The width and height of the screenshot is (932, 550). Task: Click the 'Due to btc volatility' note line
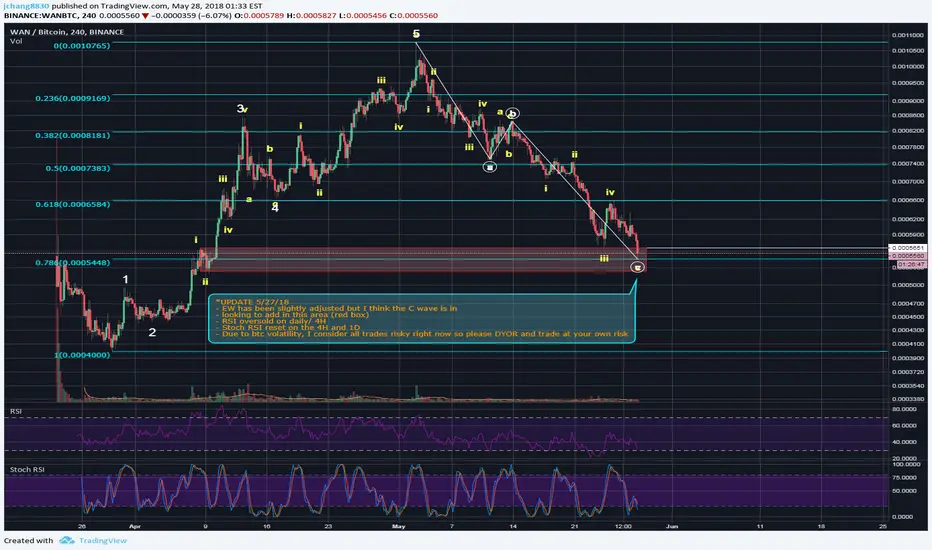coord(421,334)
